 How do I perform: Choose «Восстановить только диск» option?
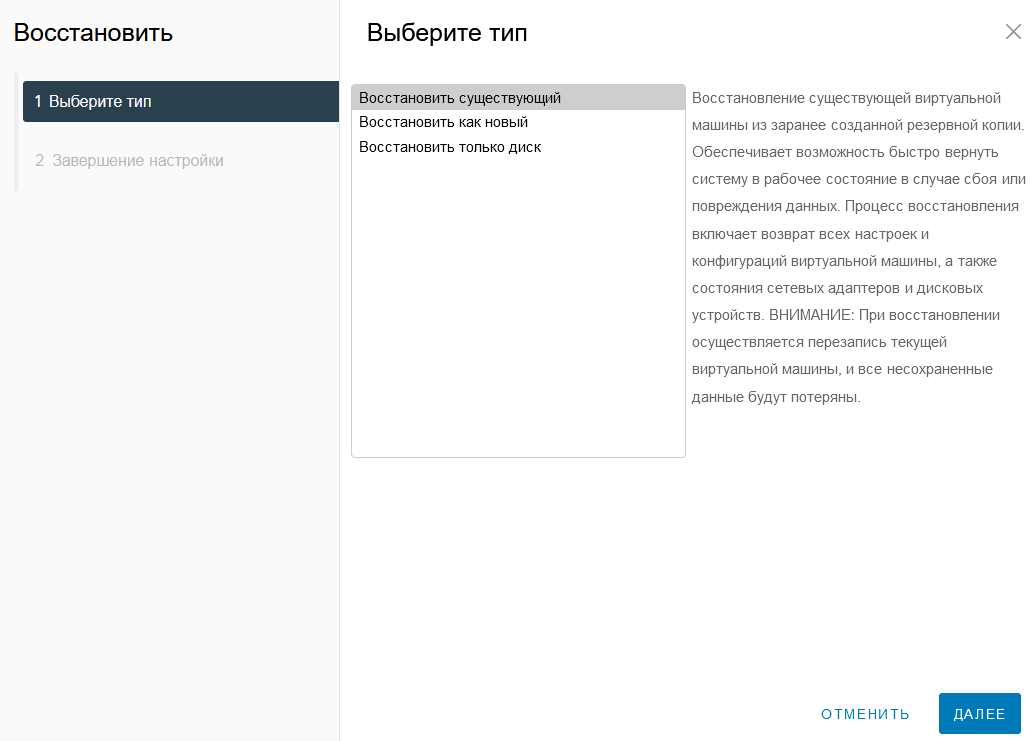(518, 147)
